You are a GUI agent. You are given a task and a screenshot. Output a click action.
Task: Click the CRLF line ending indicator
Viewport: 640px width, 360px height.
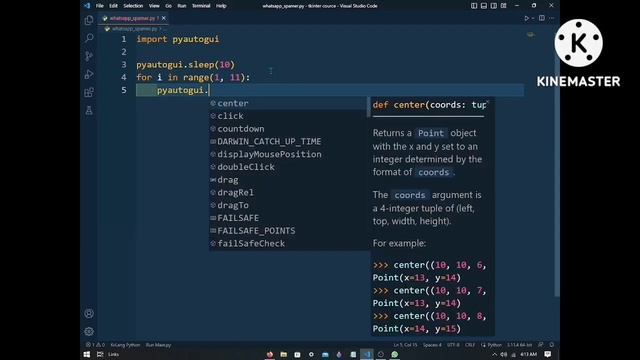[470, 345]
